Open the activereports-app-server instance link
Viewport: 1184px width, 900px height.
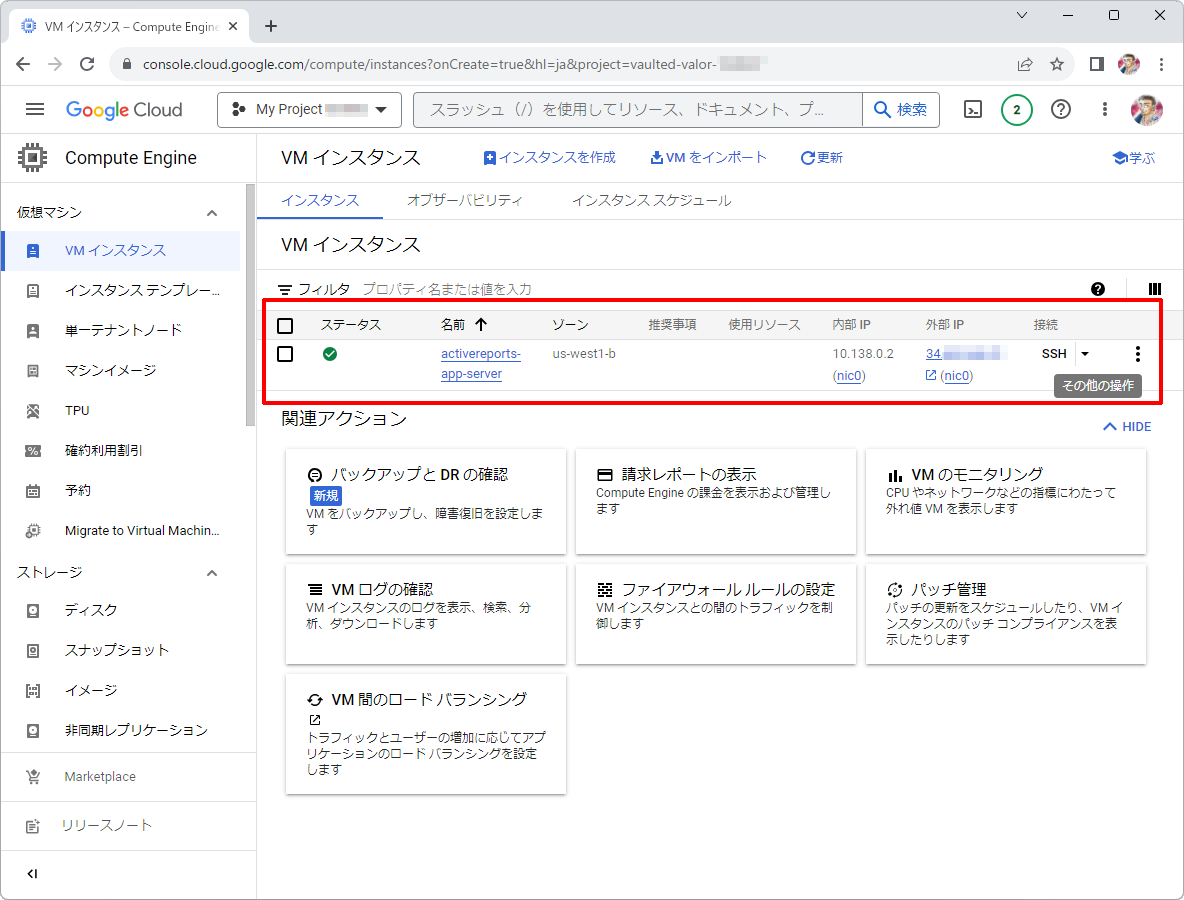click(481, 364)
